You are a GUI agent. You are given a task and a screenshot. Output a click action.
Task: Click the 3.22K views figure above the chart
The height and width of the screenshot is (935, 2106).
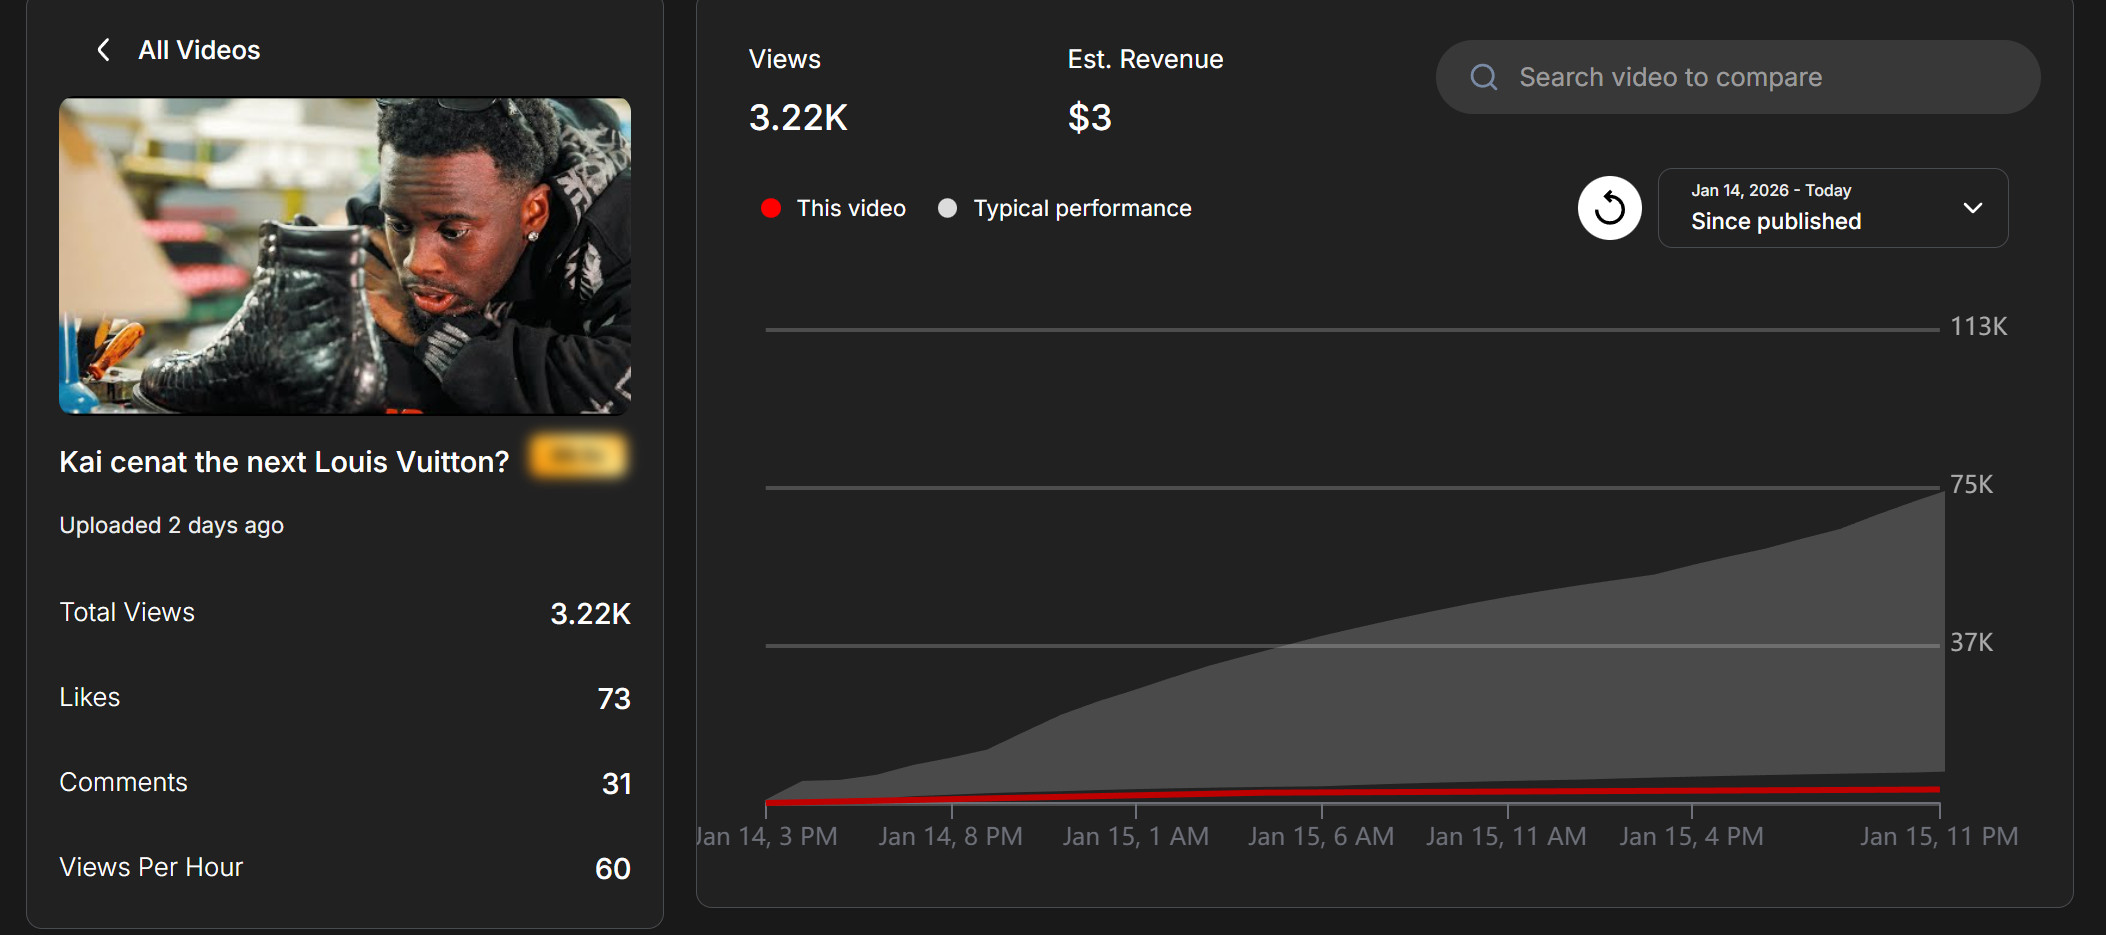(798, 118)
